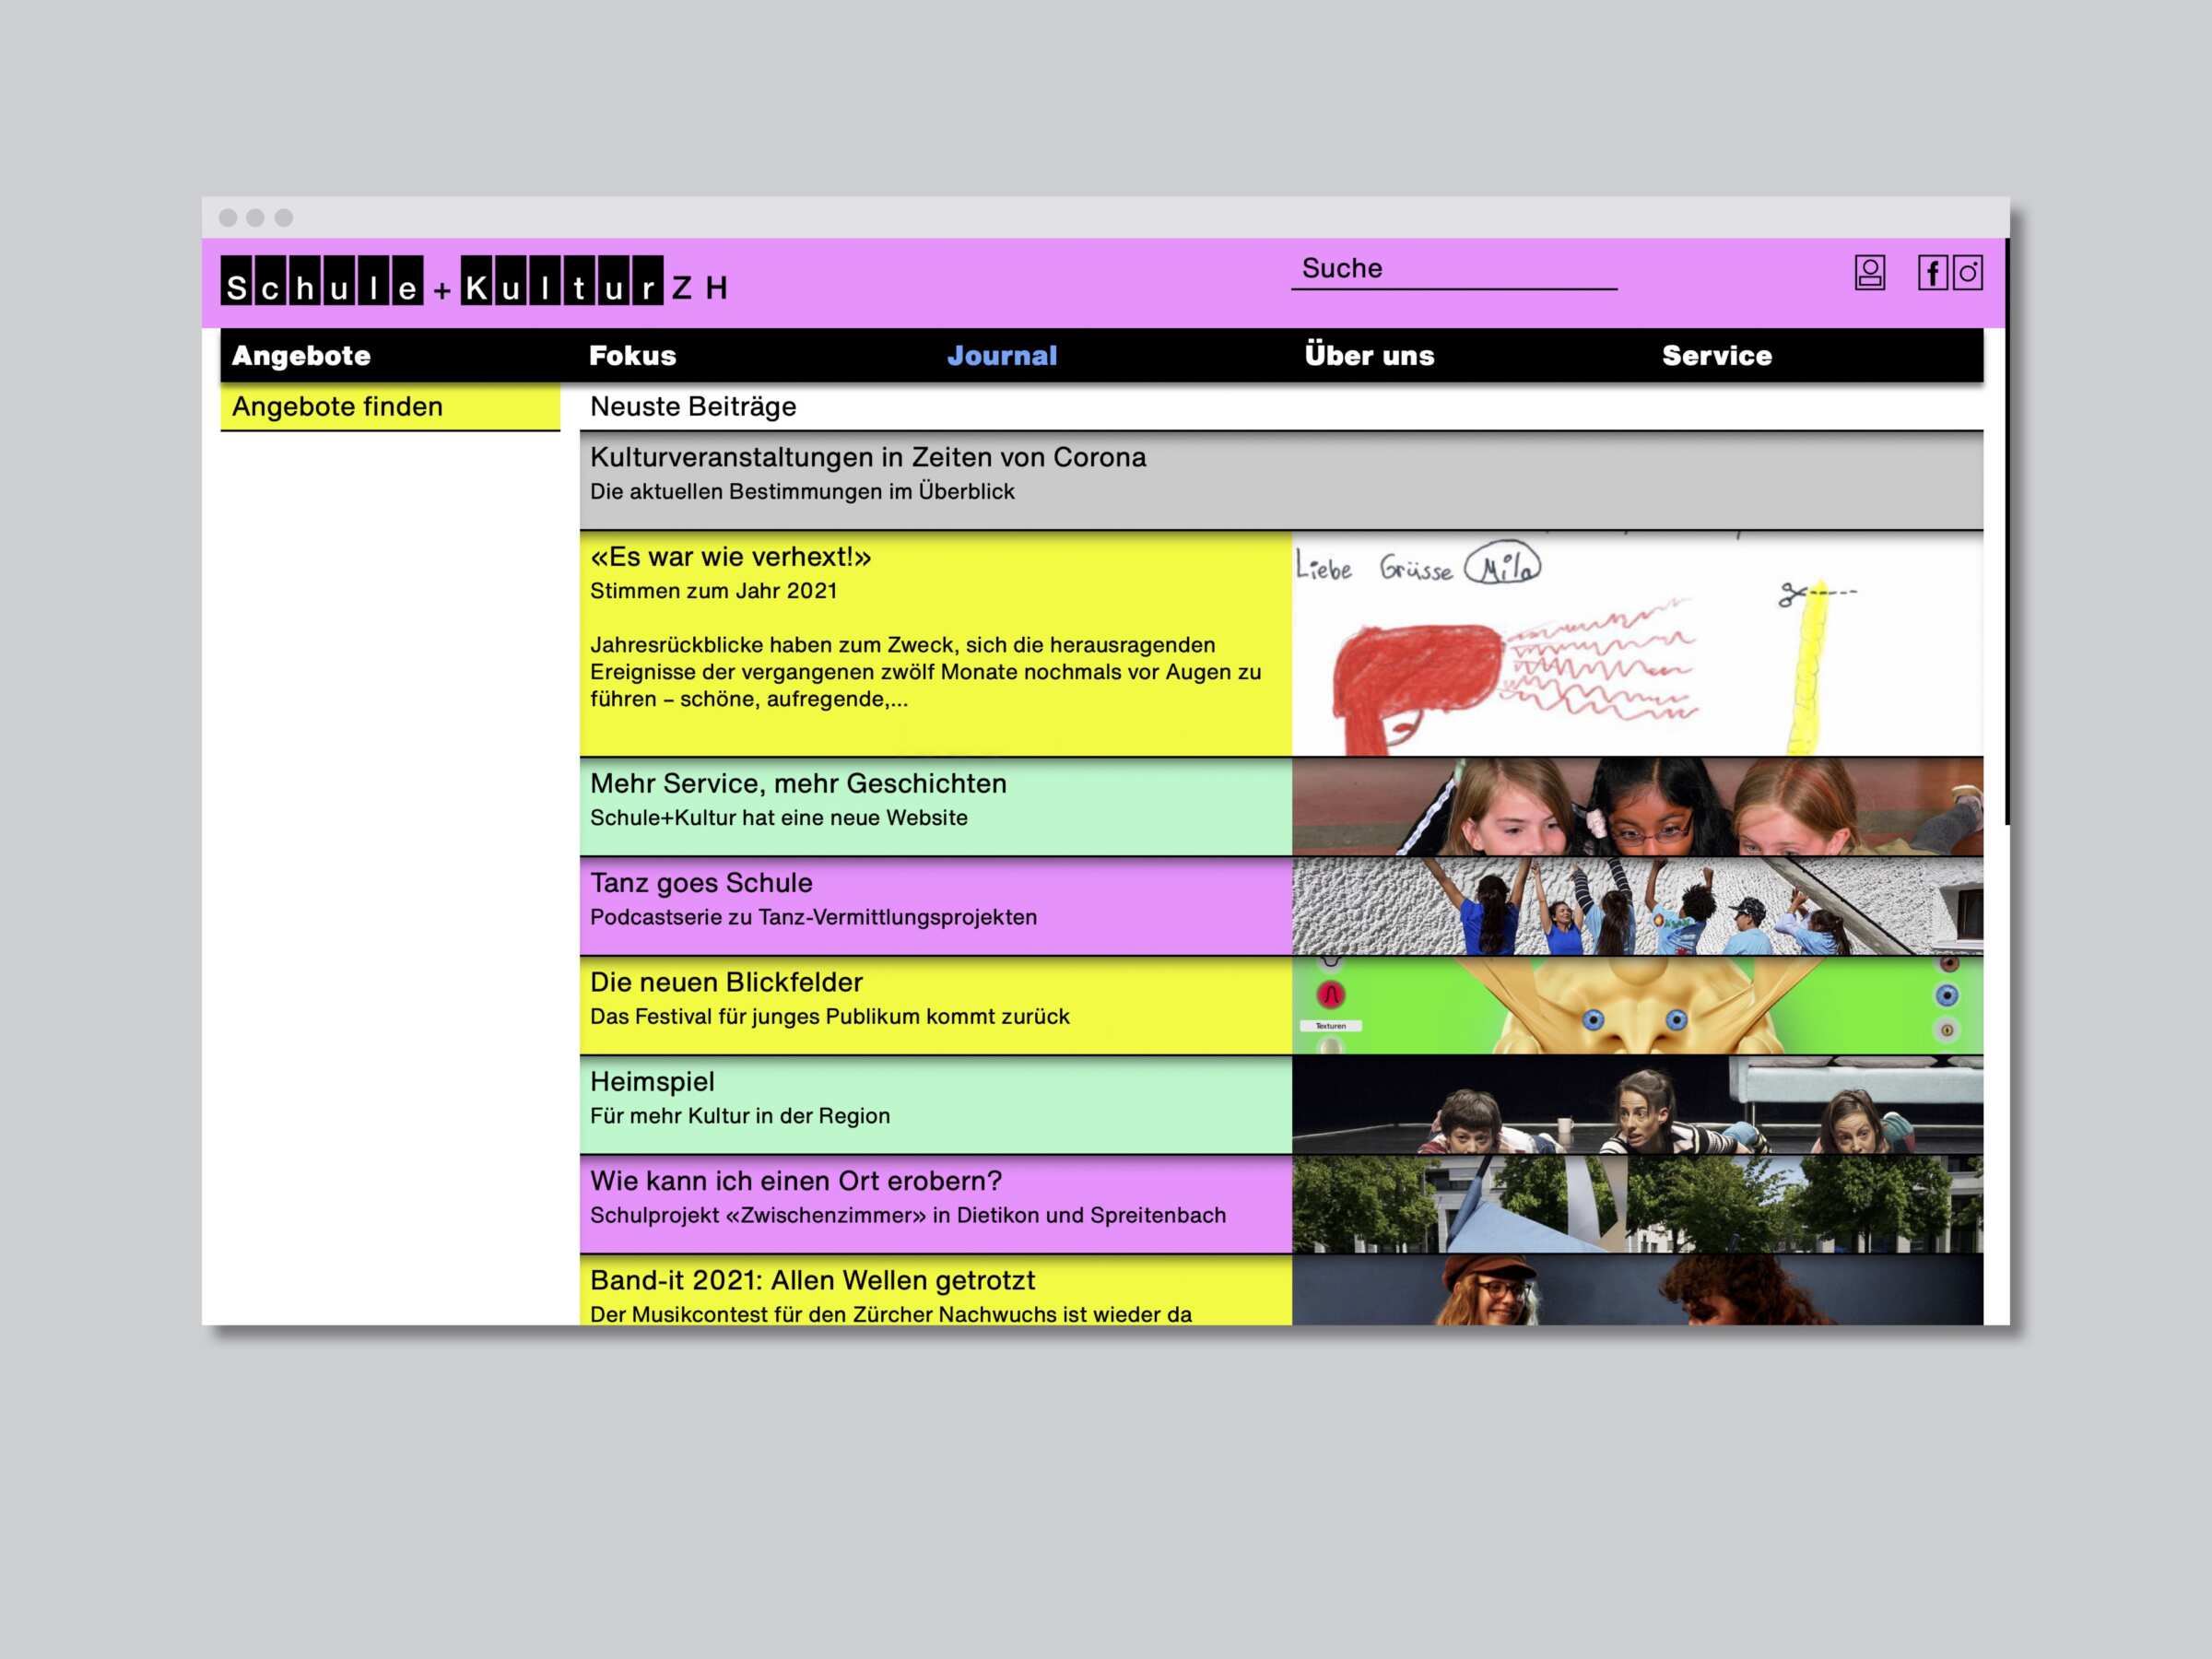Click the Heimspiel stage photo thumbnail
The width and height of the screenshot is (2212, 1659).
coord(1636,1105)
